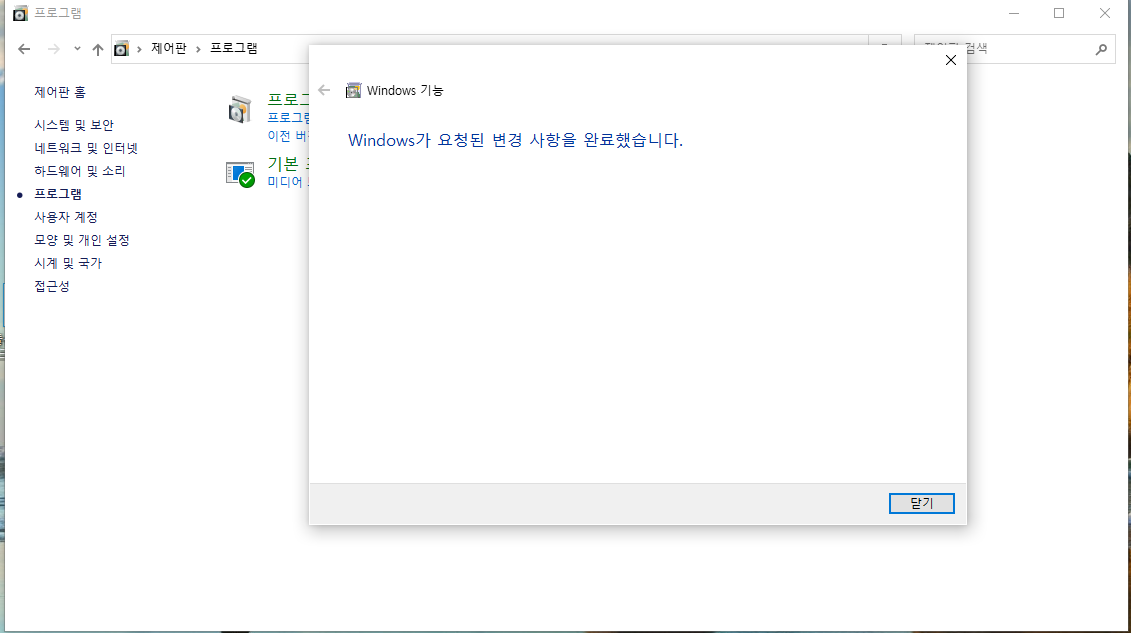The image size is (1131, 633).
Task: Open recent locations dropdown arrow
Action: pos(77,49)
